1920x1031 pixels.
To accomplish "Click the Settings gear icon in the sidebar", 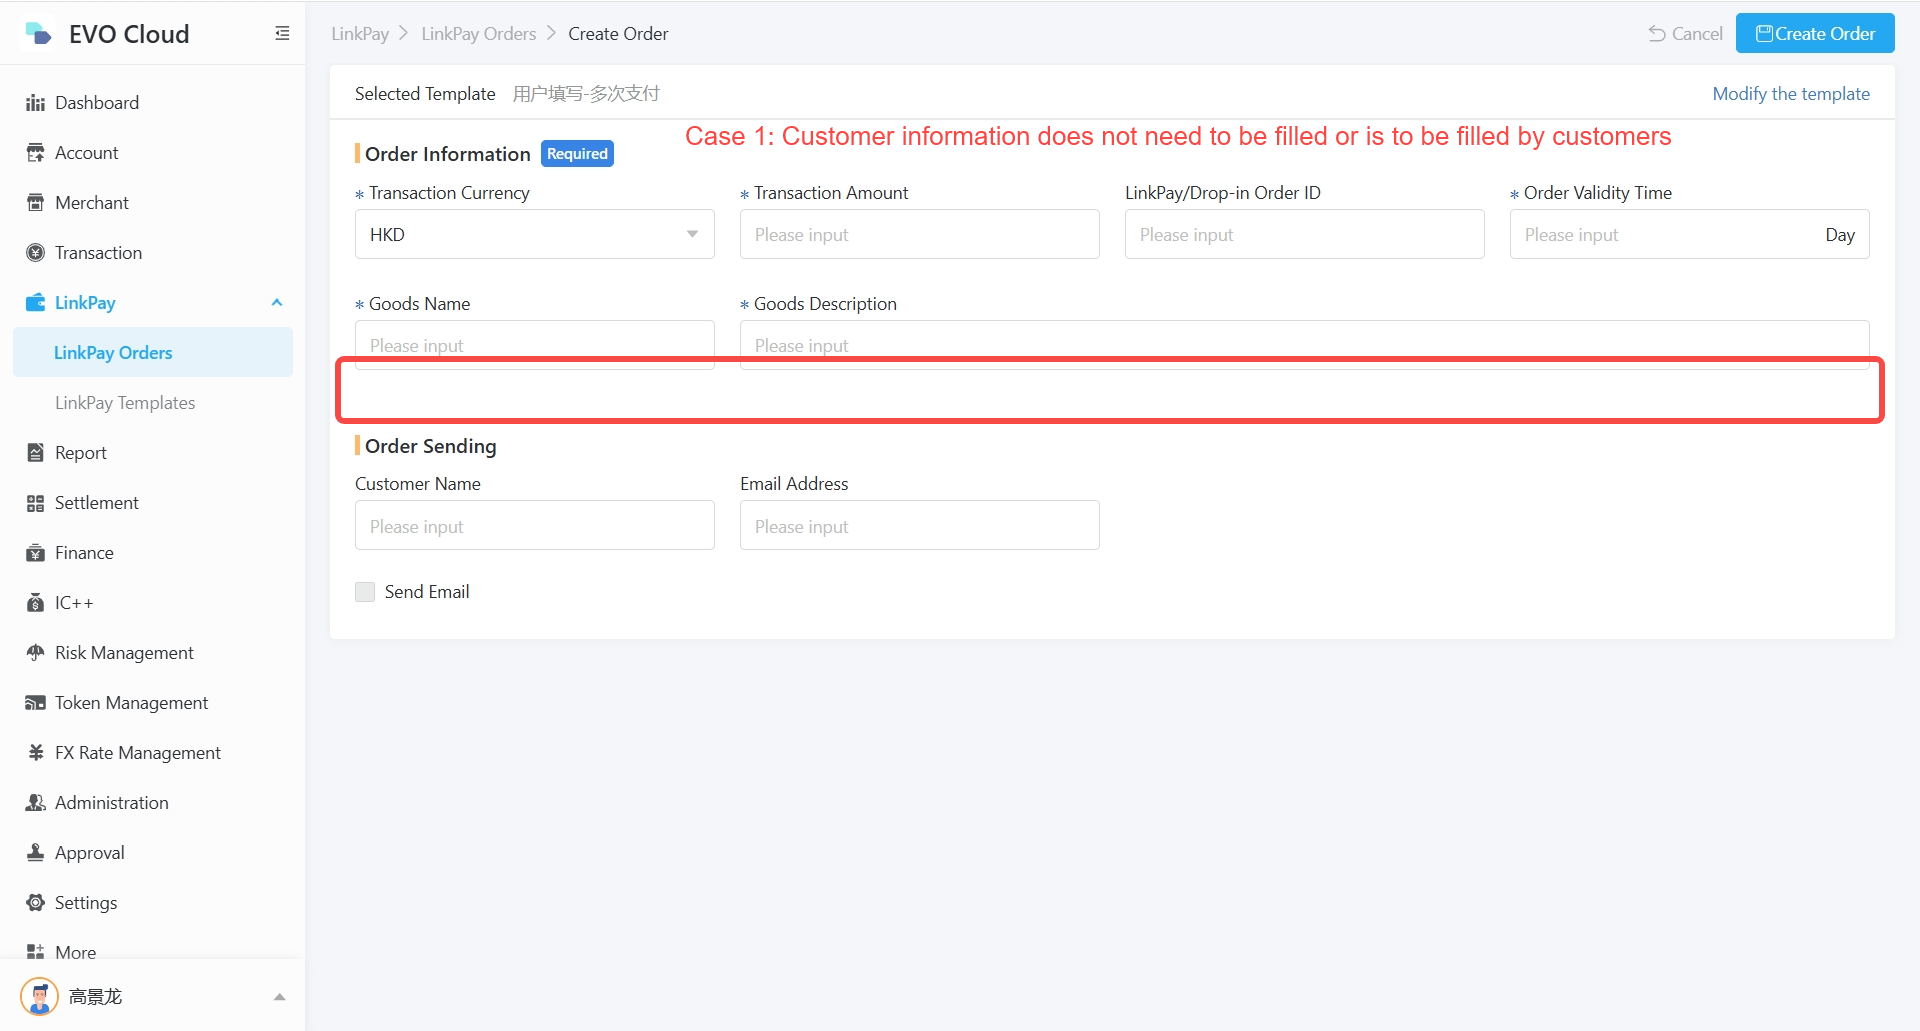I will (x=35, y=903).
